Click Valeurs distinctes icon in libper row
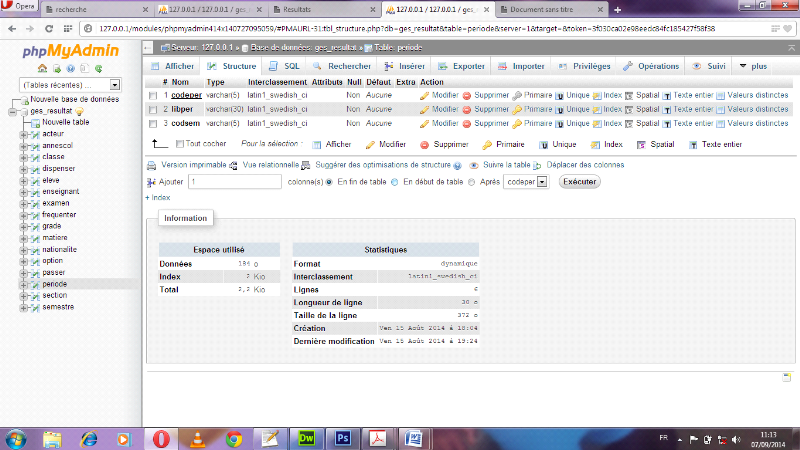Image resolution: width=800 pixels, height=450 pixels. pos(720,110)
